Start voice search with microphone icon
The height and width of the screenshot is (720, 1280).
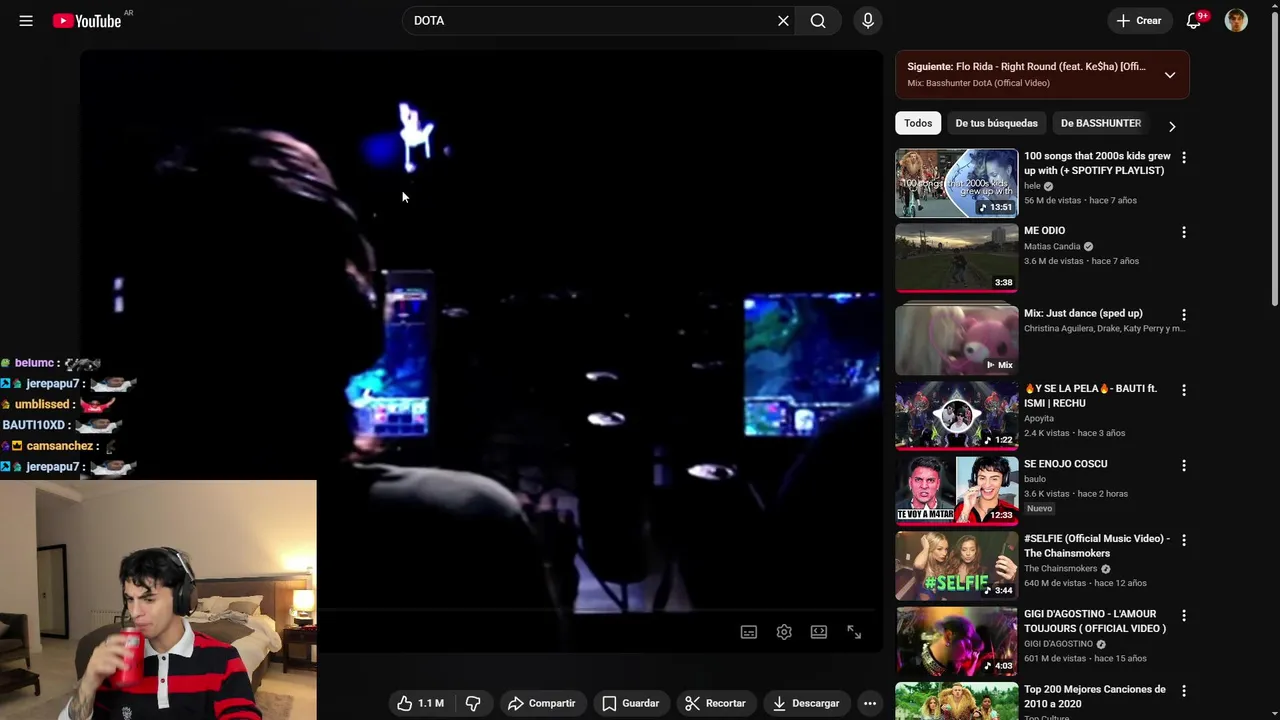(x=868, y=20)
